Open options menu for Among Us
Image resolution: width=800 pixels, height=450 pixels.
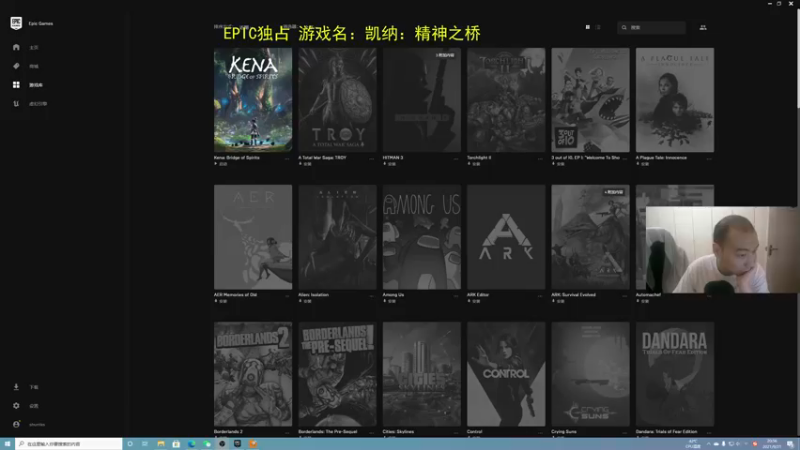point(456,295)
